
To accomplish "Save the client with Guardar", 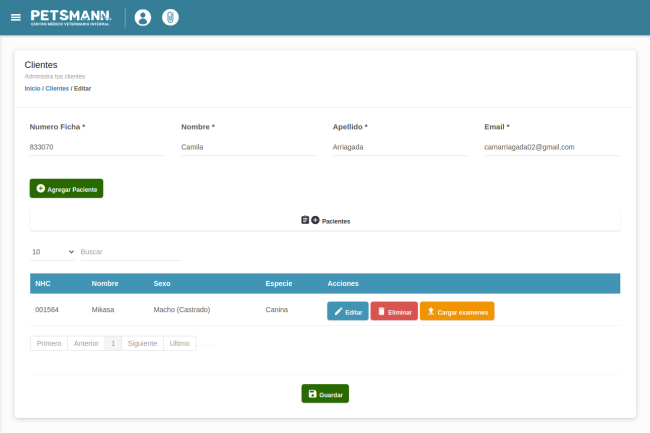I will coord(325,394).
